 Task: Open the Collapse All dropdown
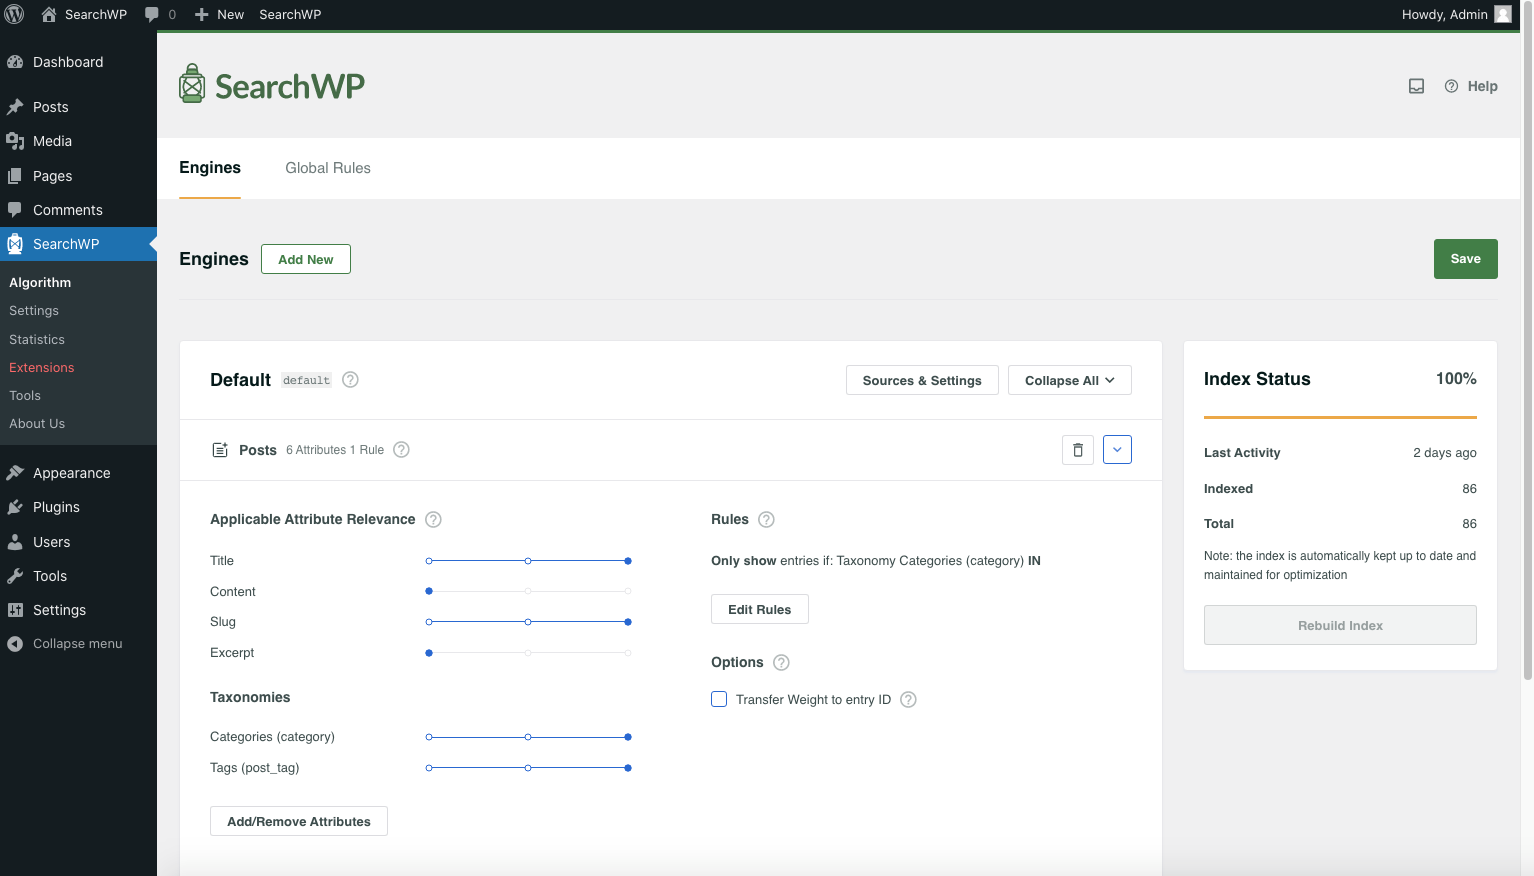click(x=1069, y=380)
